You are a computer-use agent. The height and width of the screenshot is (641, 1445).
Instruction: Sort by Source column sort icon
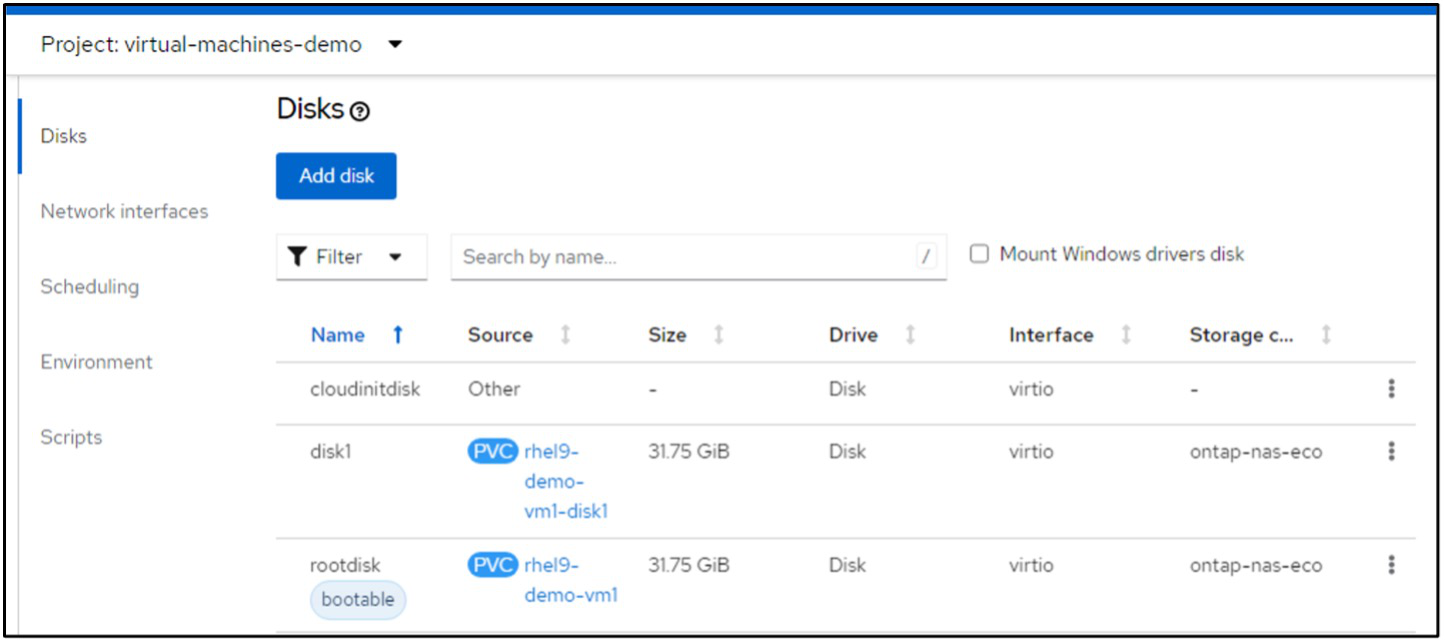pyautogui.click(x=565, y=335)
